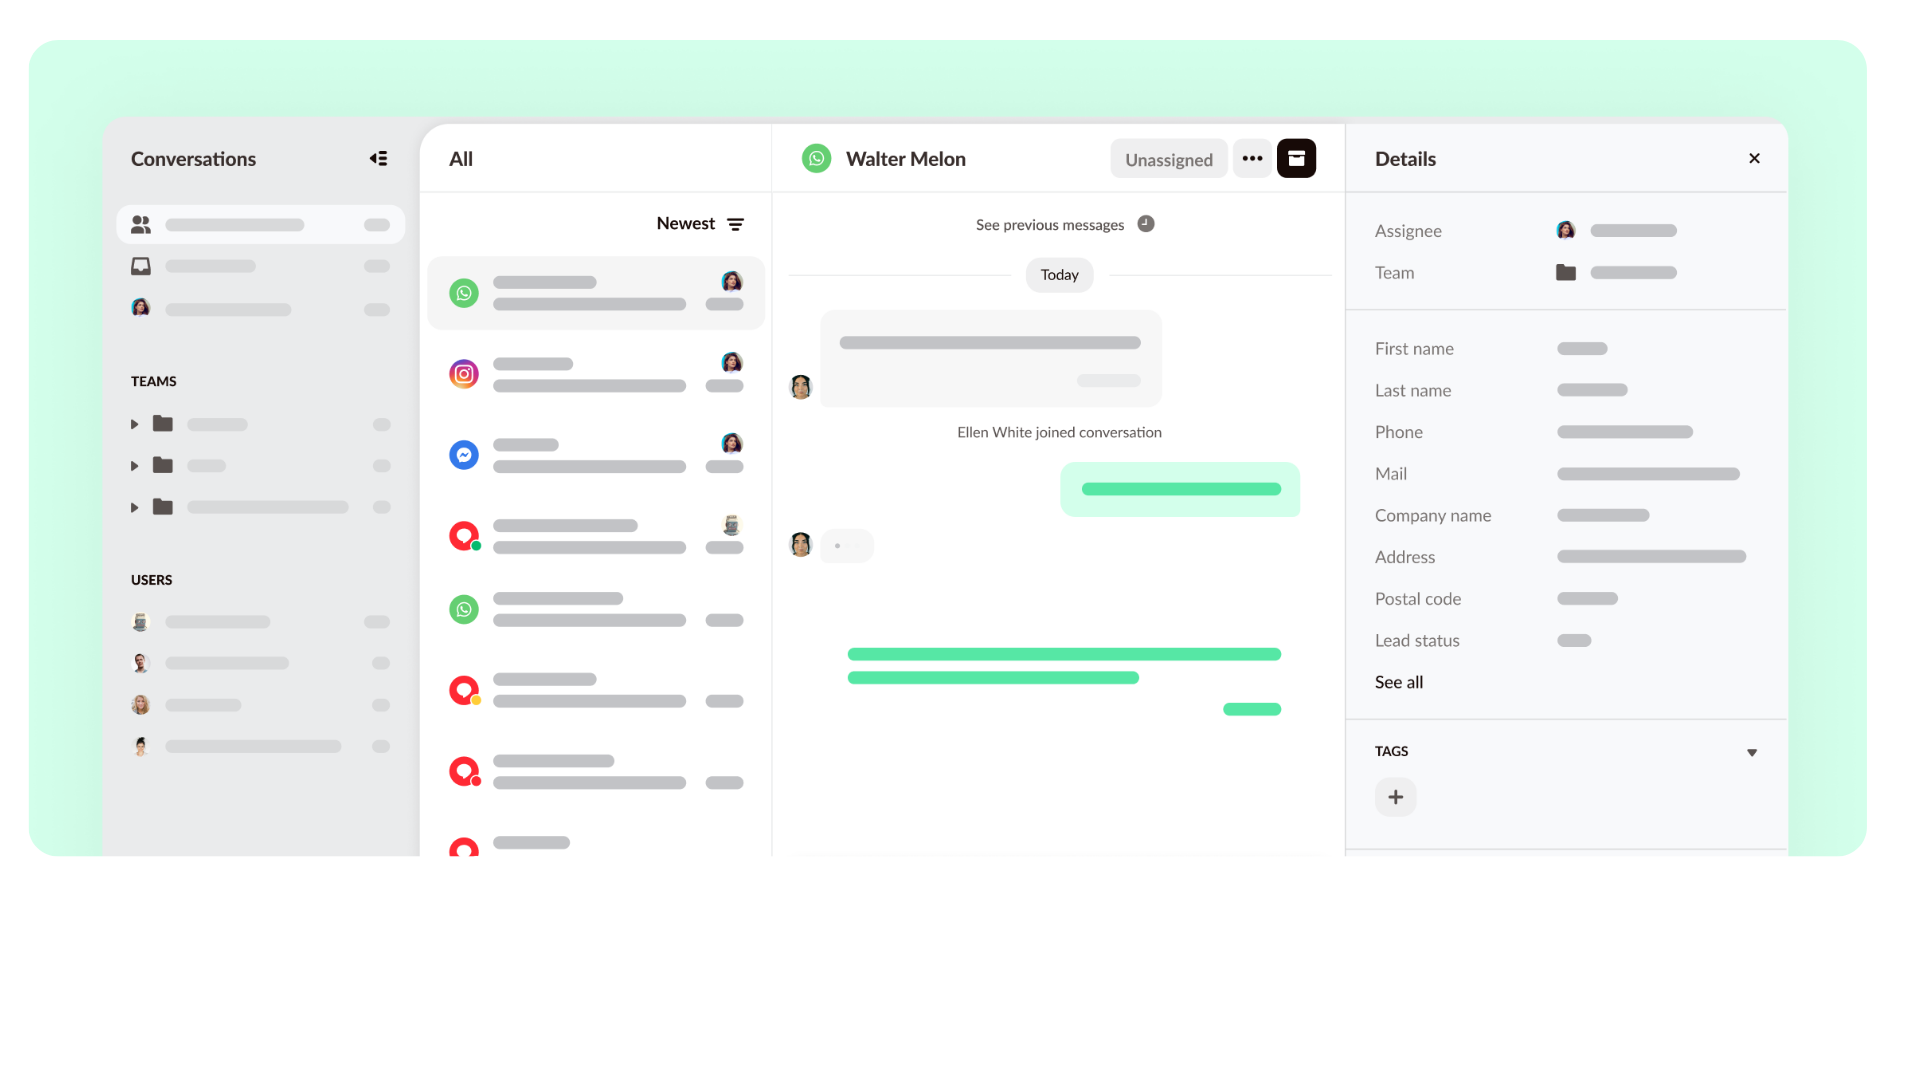
Task: Toggle the Lead status switch in Details
Action: pos(1572,640)
